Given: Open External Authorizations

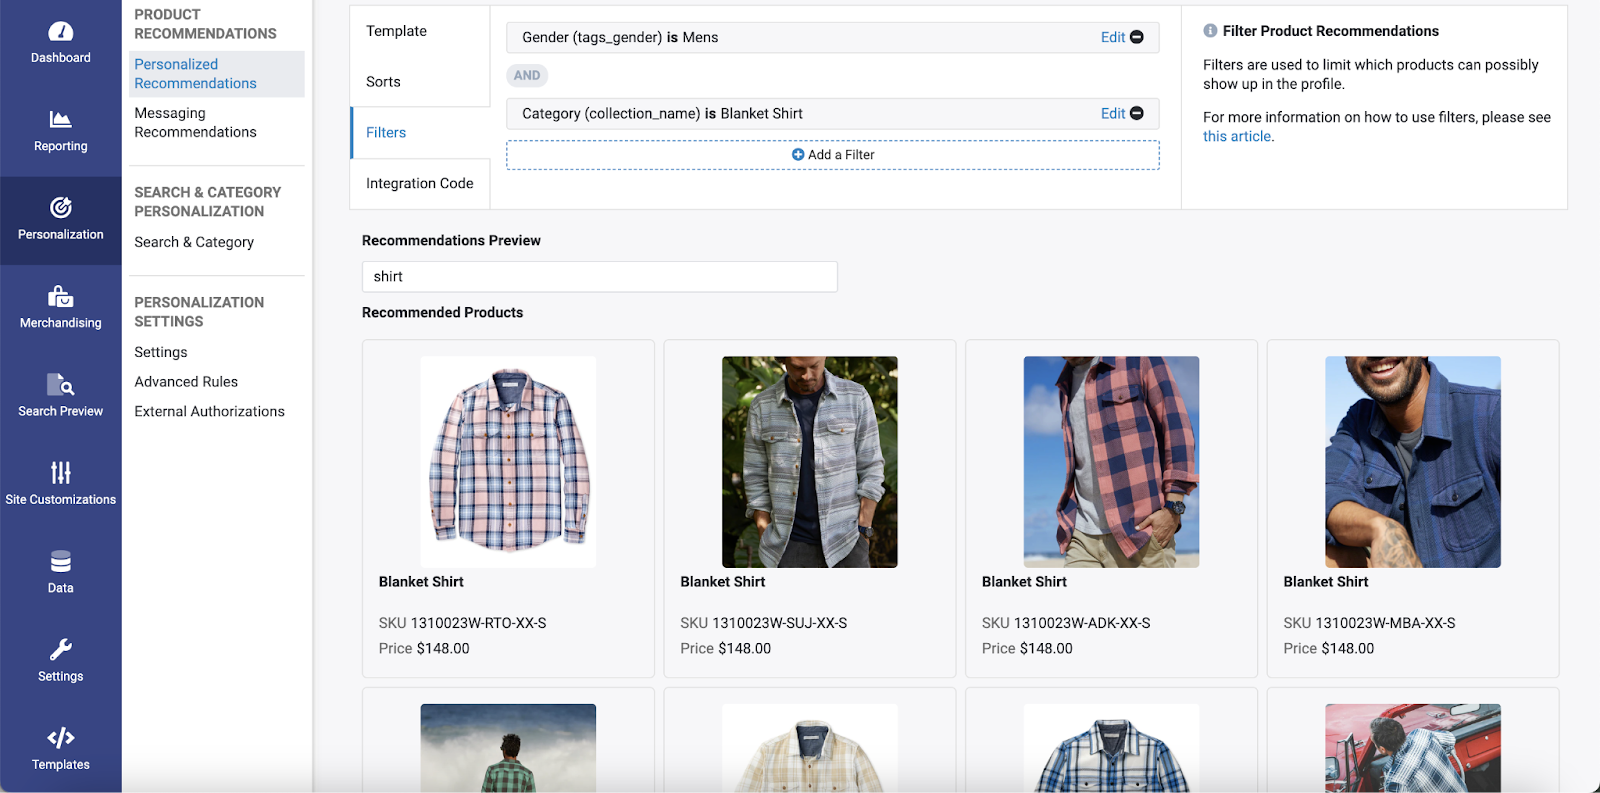Looking at the screenshot, I should 209,411.
